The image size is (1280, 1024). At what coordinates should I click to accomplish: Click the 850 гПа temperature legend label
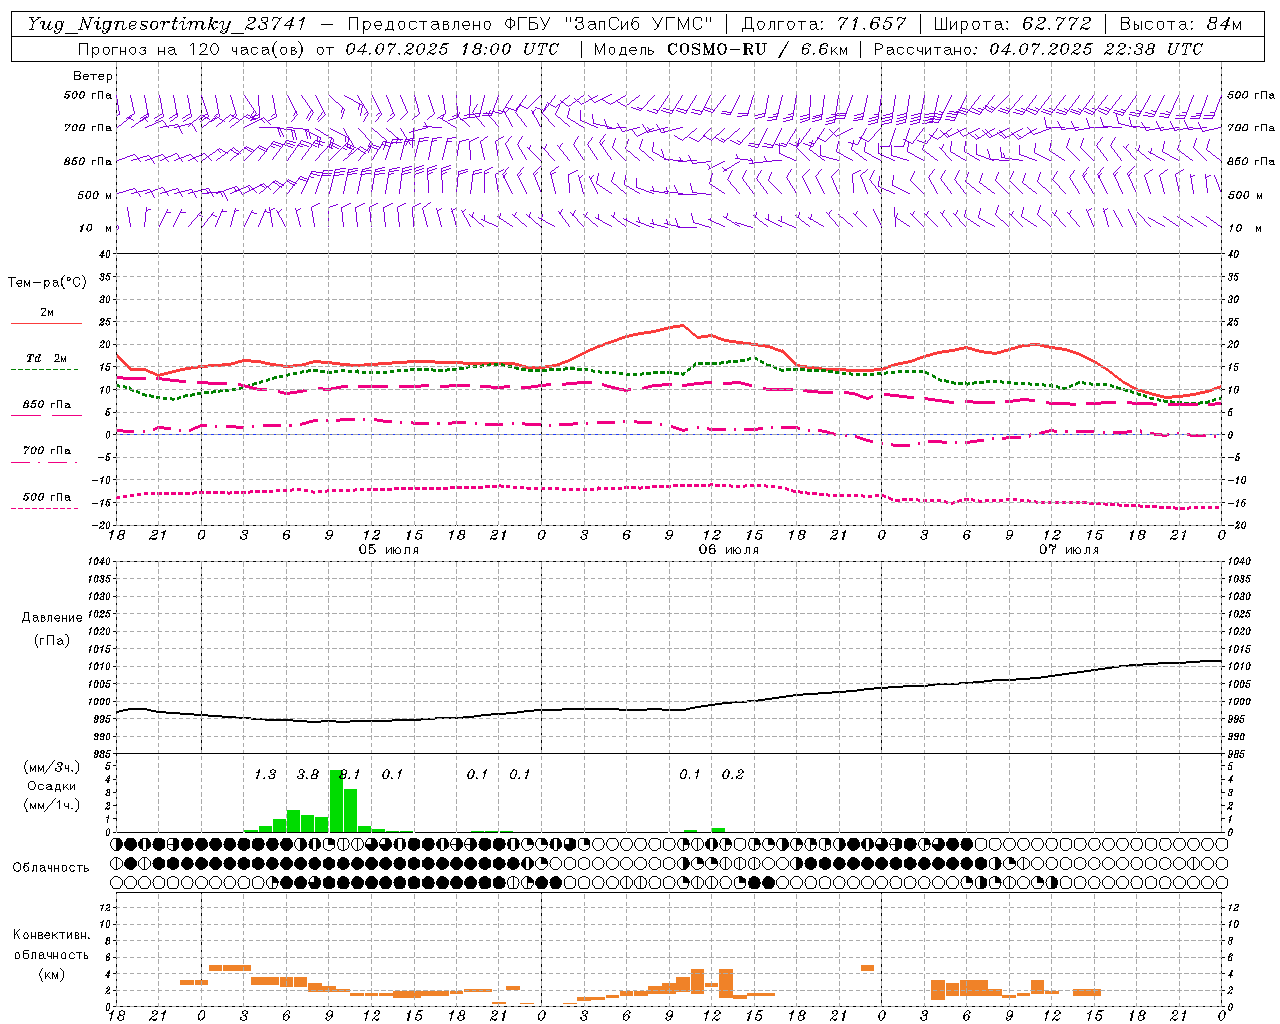click(x=47, y=405)
